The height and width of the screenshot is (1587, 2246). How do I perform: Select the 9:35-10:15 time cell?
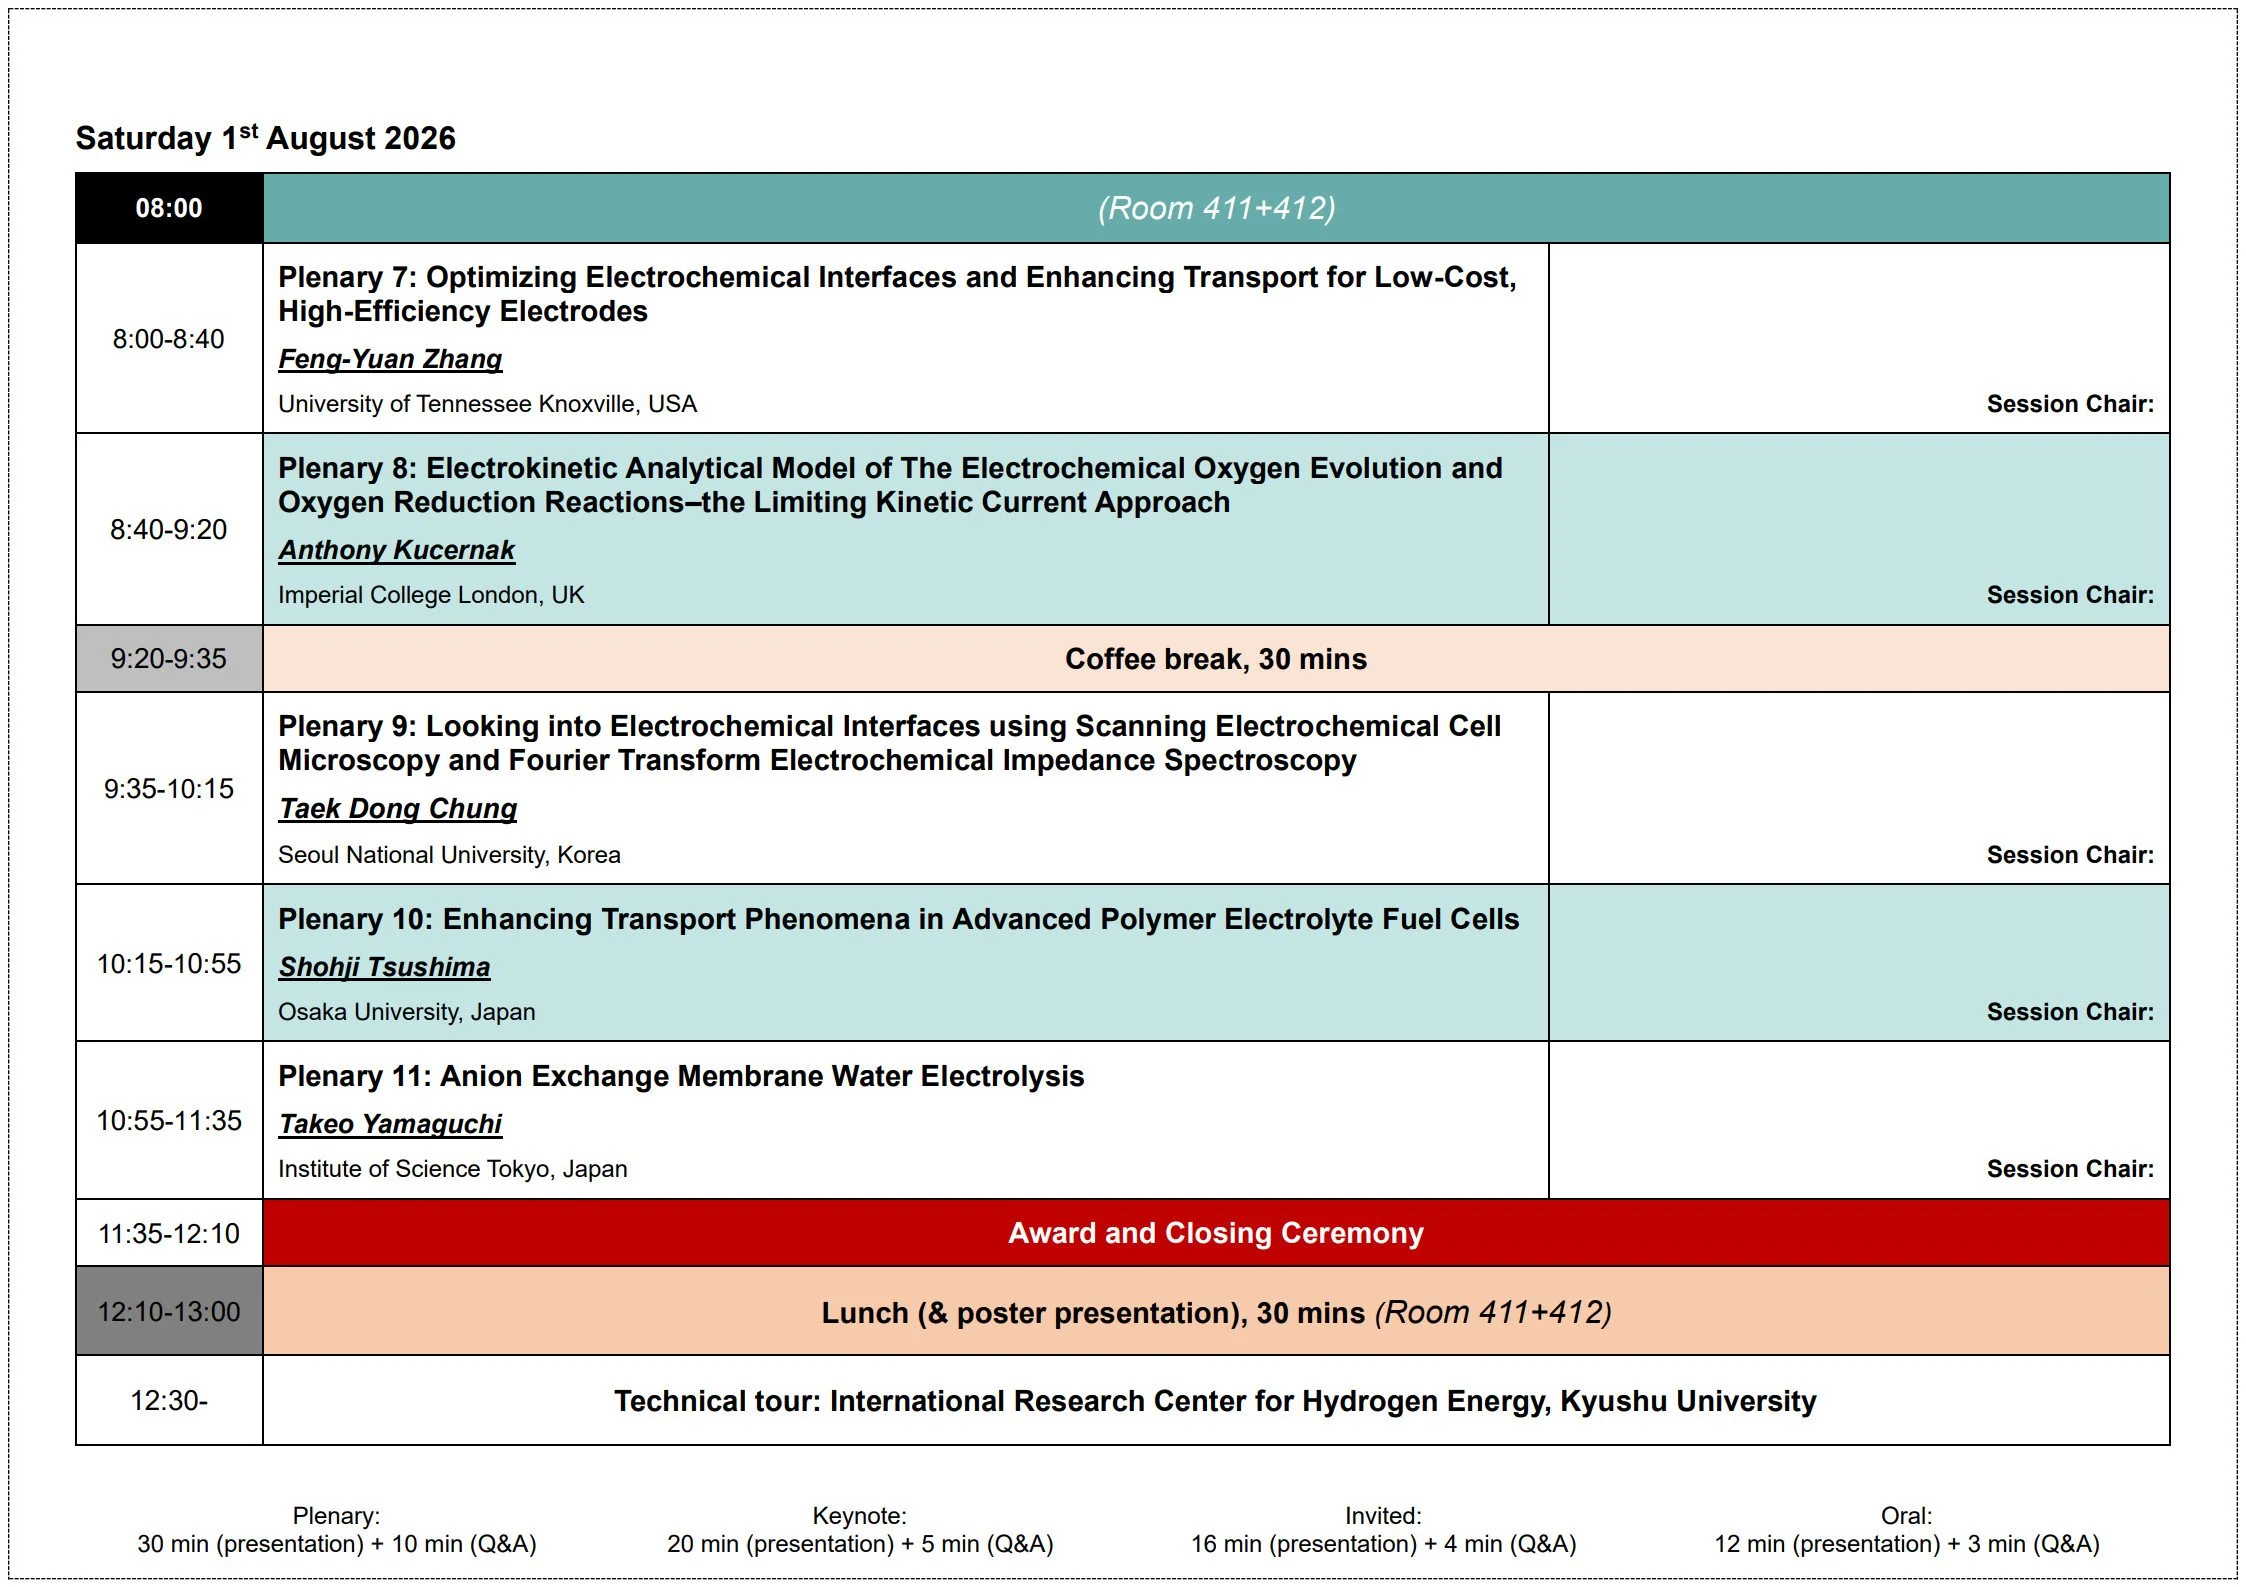[x=169, y=789]
